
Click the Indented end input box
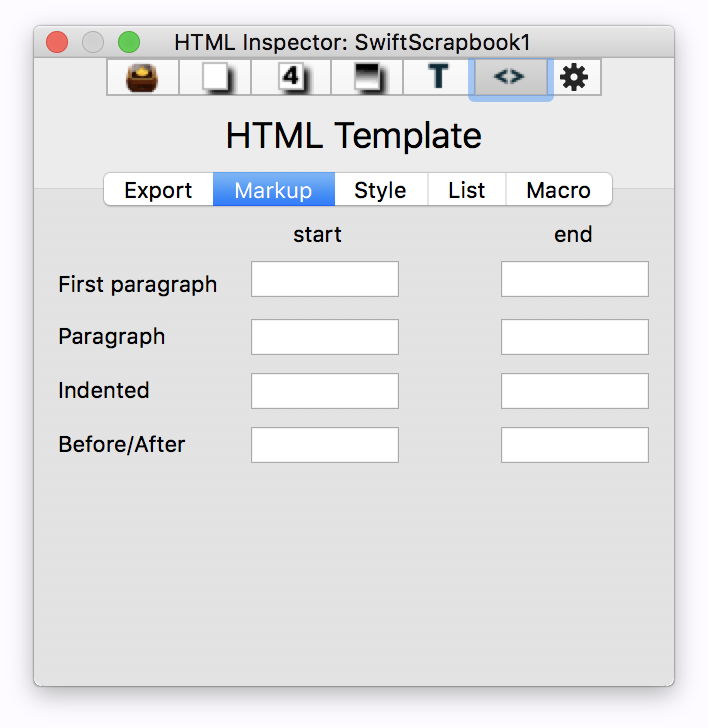[574, 391]
